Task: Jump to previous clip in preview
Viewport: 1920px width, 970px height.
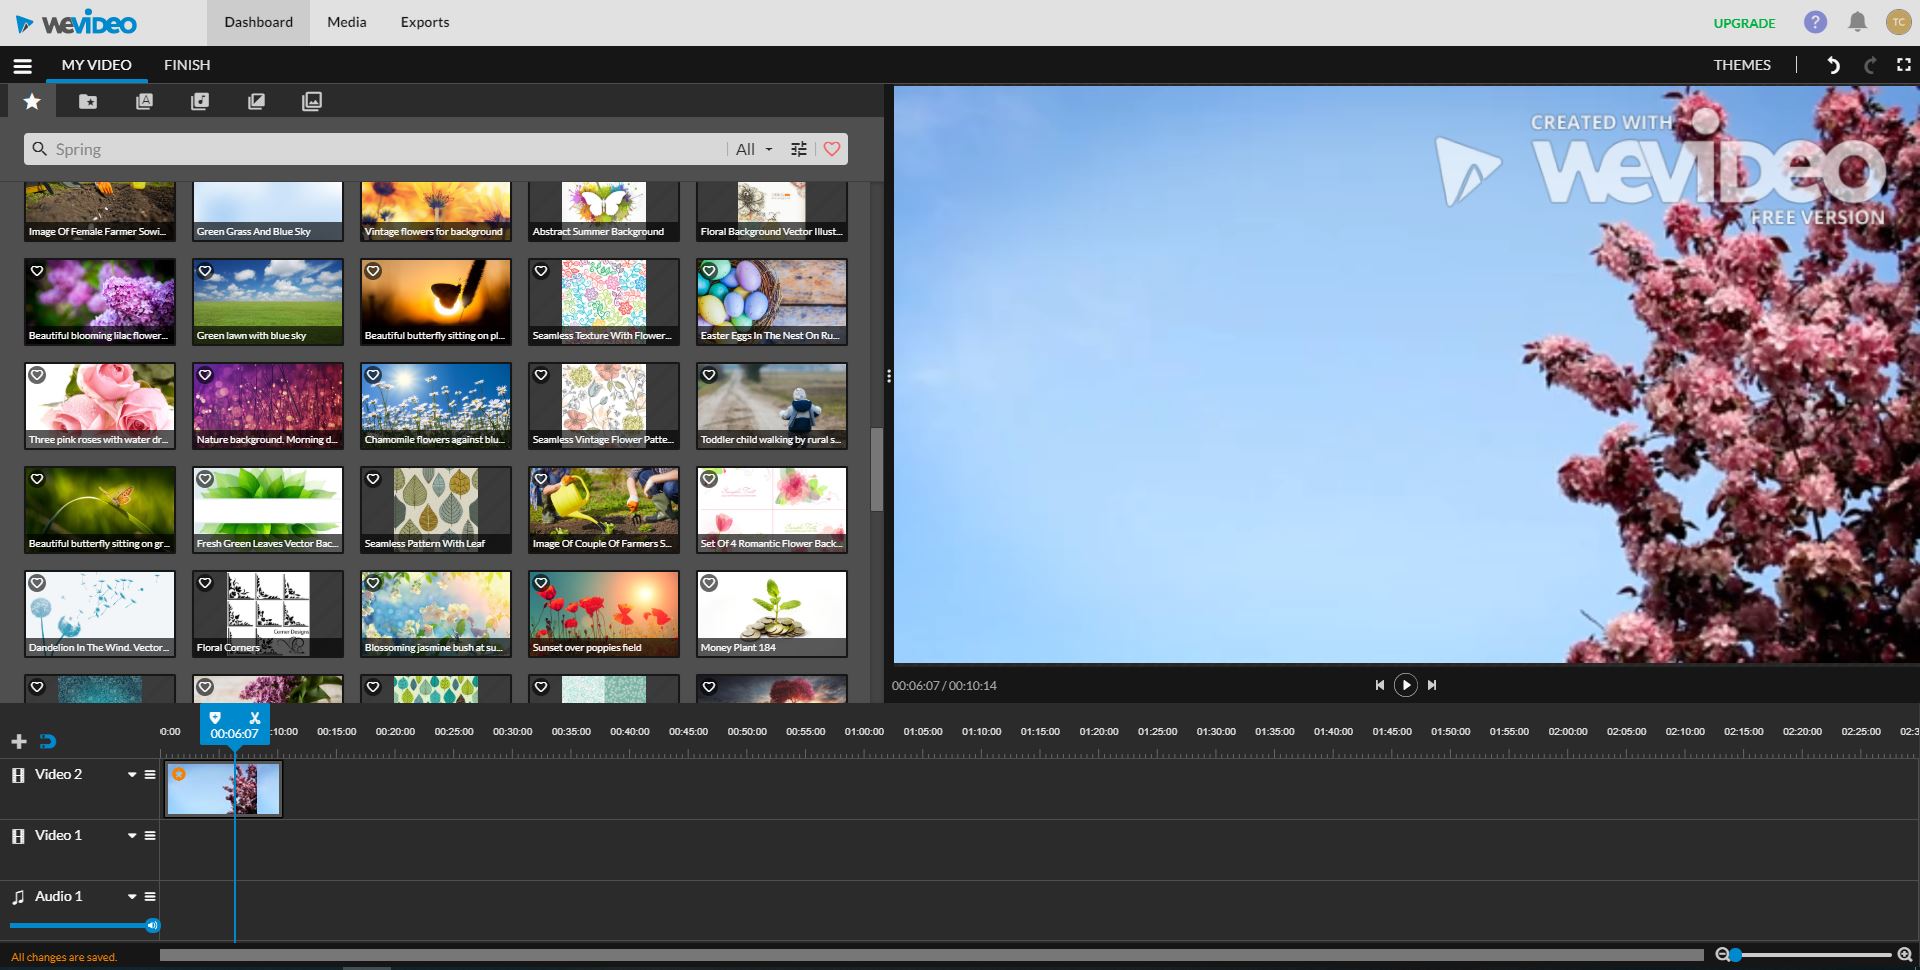Action: click(1379, 685)
